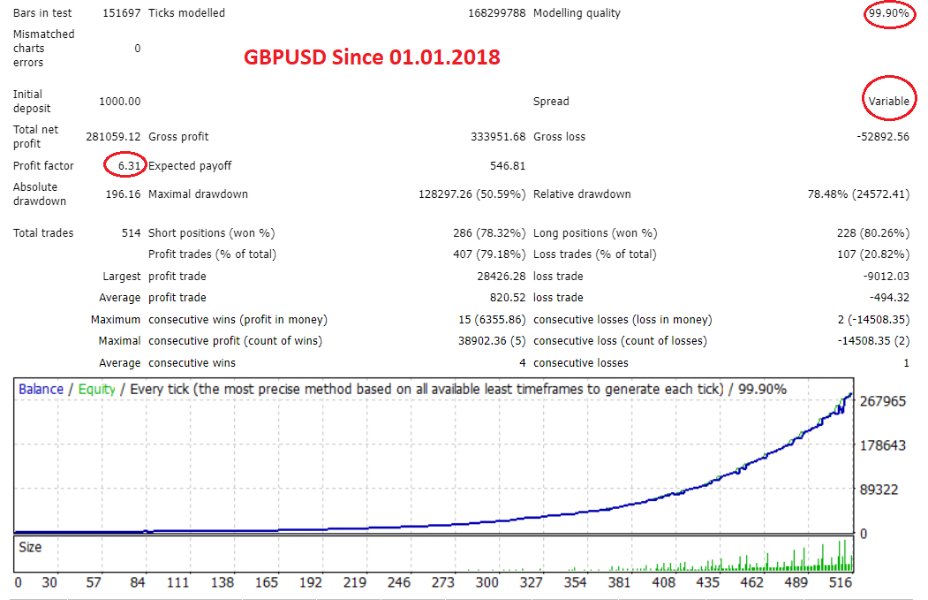Select the trade axis label 516
The image size is (928, 600).
coord(840,582)
